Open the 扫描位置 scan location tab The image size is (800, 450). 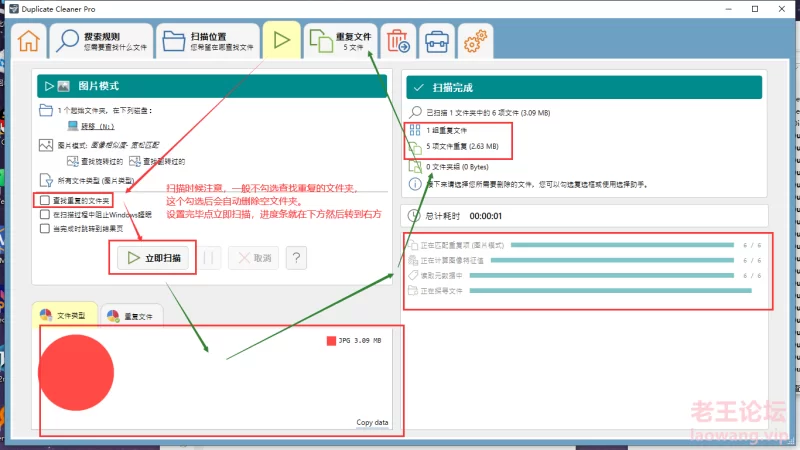tap(208, 41)
